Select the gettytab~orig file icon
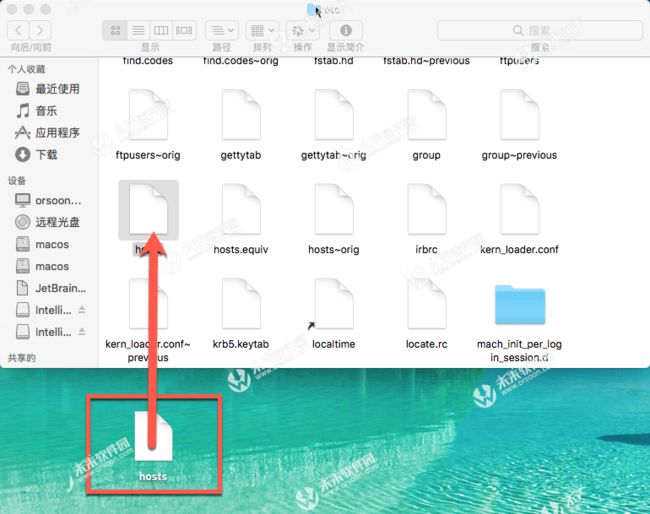The height and width of the screenshot is (514, 650). pos(334,115)
